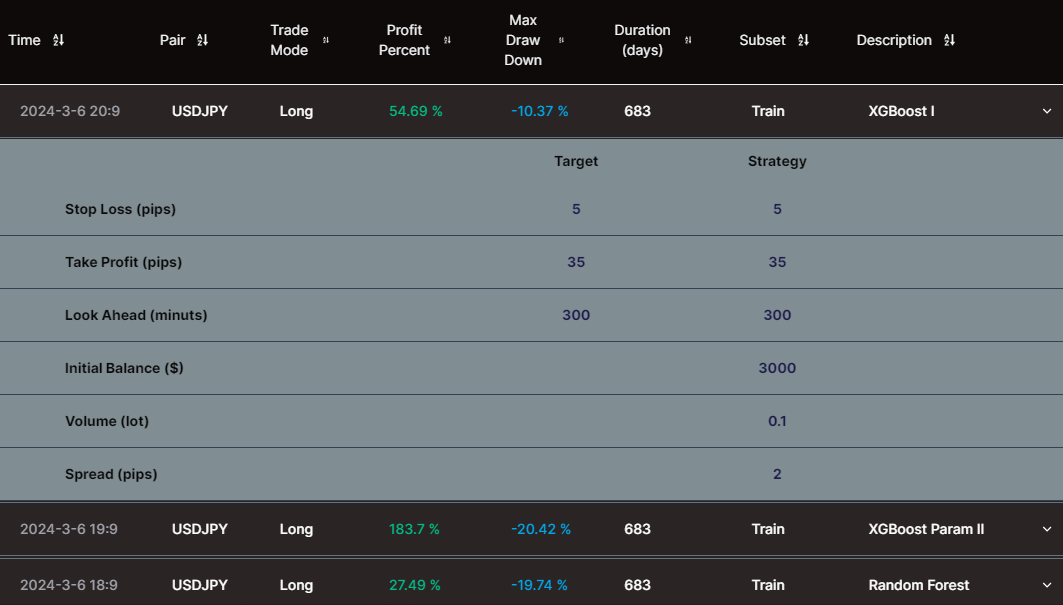1063x605 pixels.
Task: Click the Duration (days) header text
Action: [x=642, y=40]
